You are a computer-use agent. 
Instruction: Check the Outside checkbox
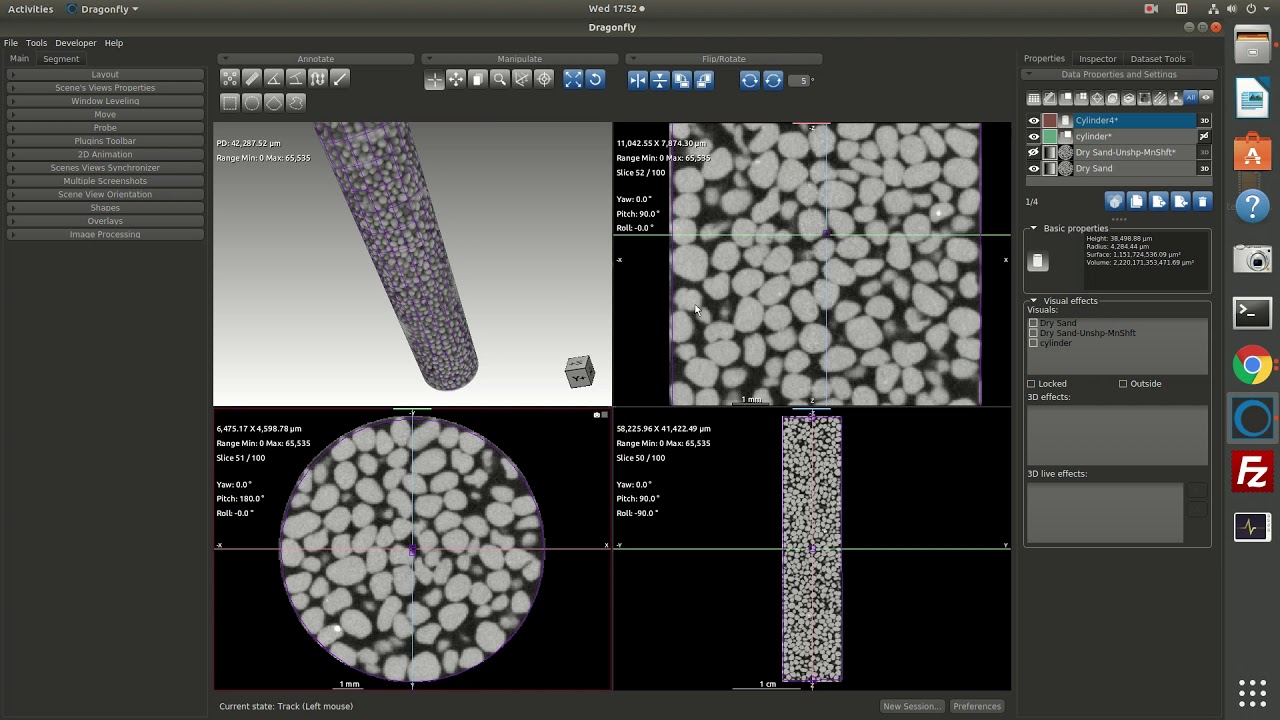[x=1123, y=384]
